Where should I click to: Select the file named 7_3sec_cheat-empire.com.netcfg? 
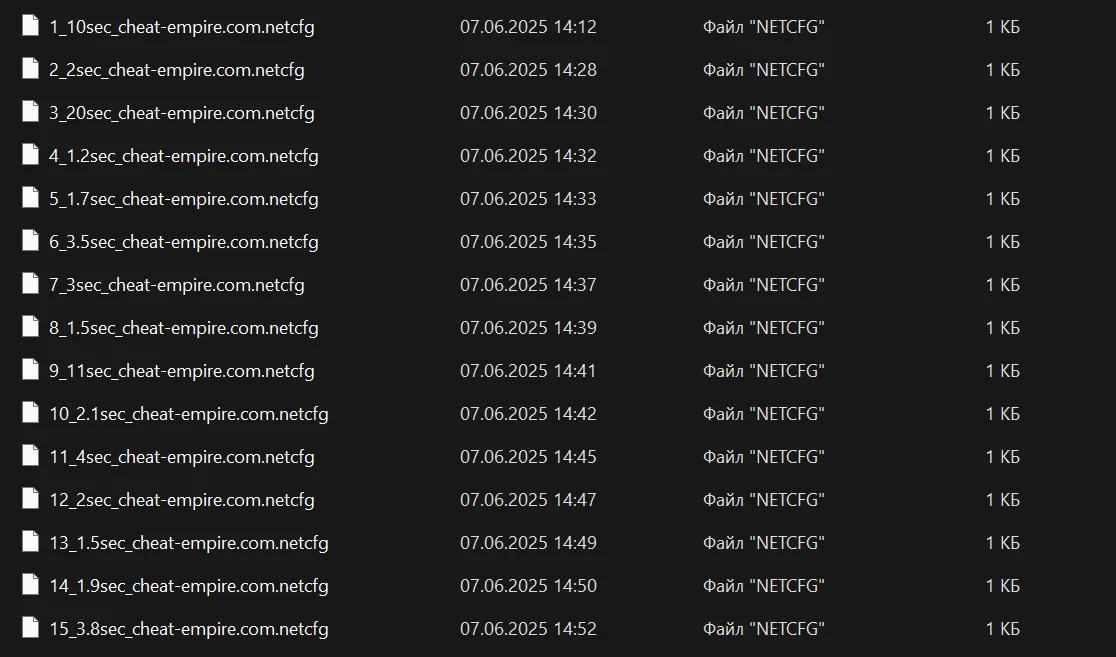tap(177, 285)
